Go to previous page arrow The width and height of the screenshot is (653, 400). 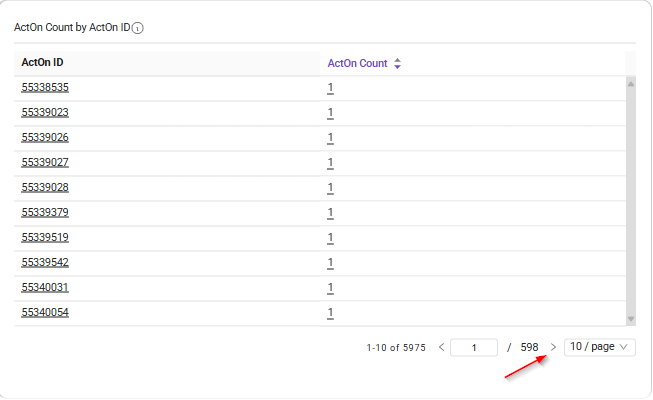point(442,347)
